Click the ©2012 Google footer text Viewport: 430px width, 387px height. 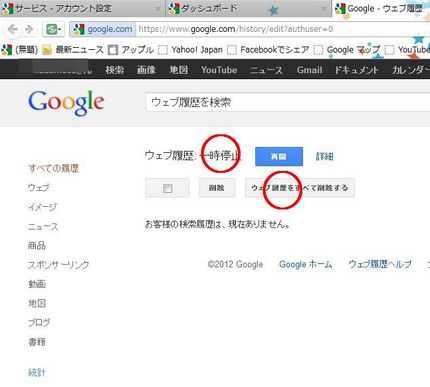(235, 264)
